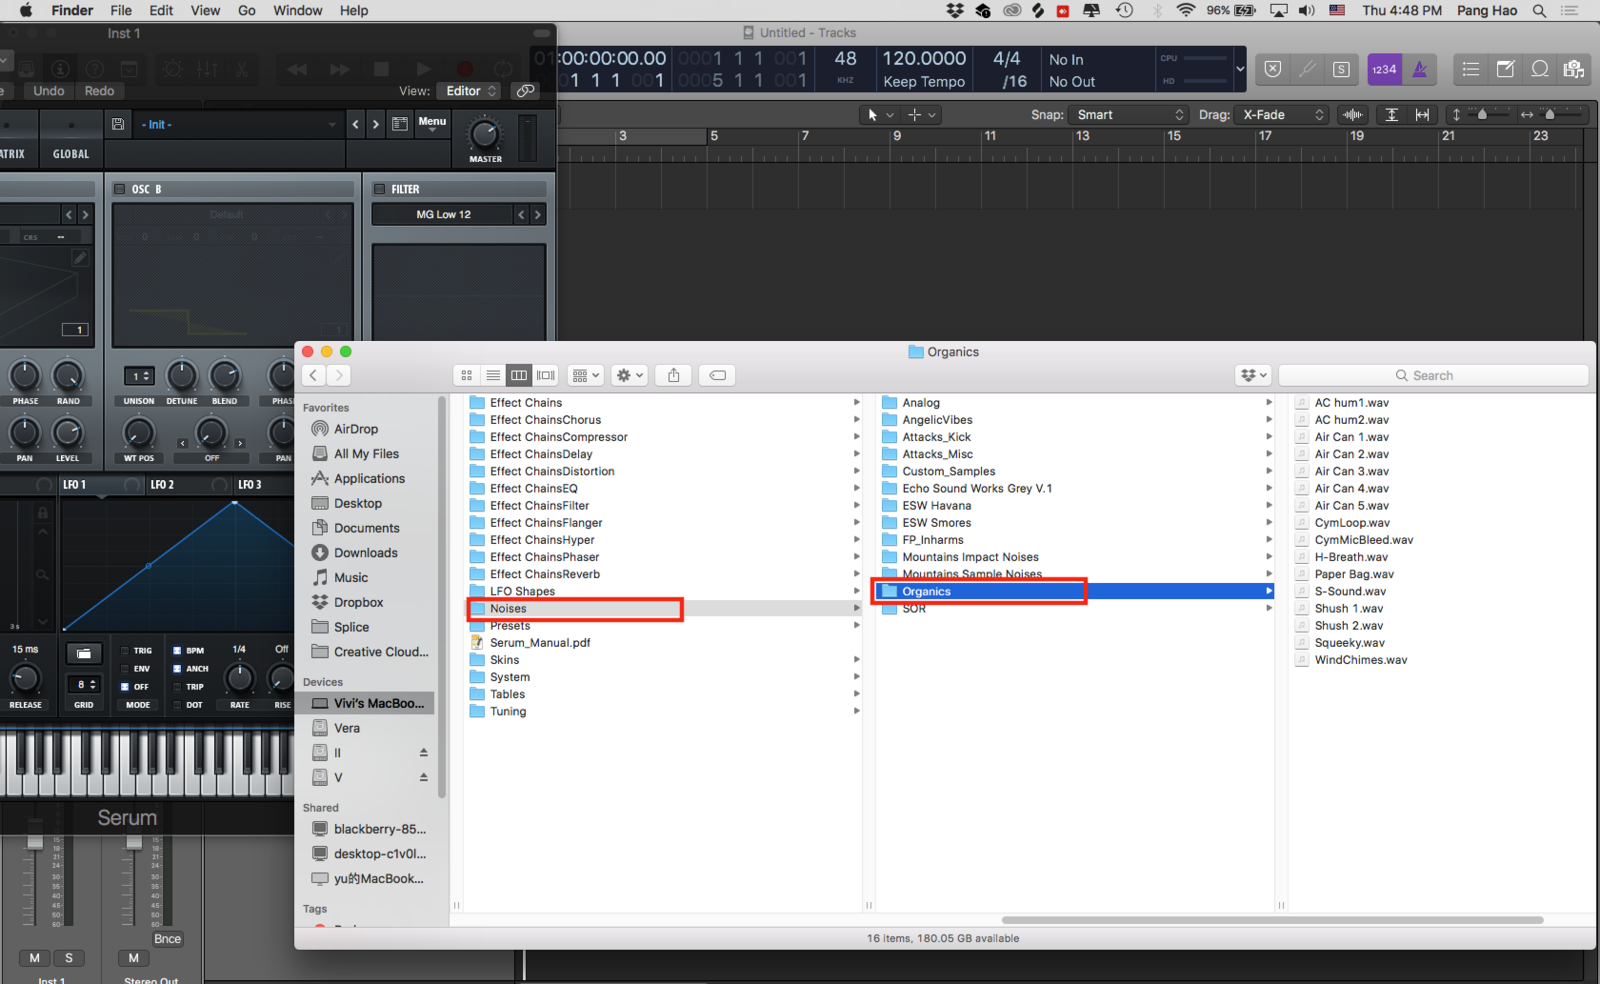Image resolution: width=1600 pixels, height=984 pixels.
Task: Click the Finder Search field
Action: coord(1433,375)
